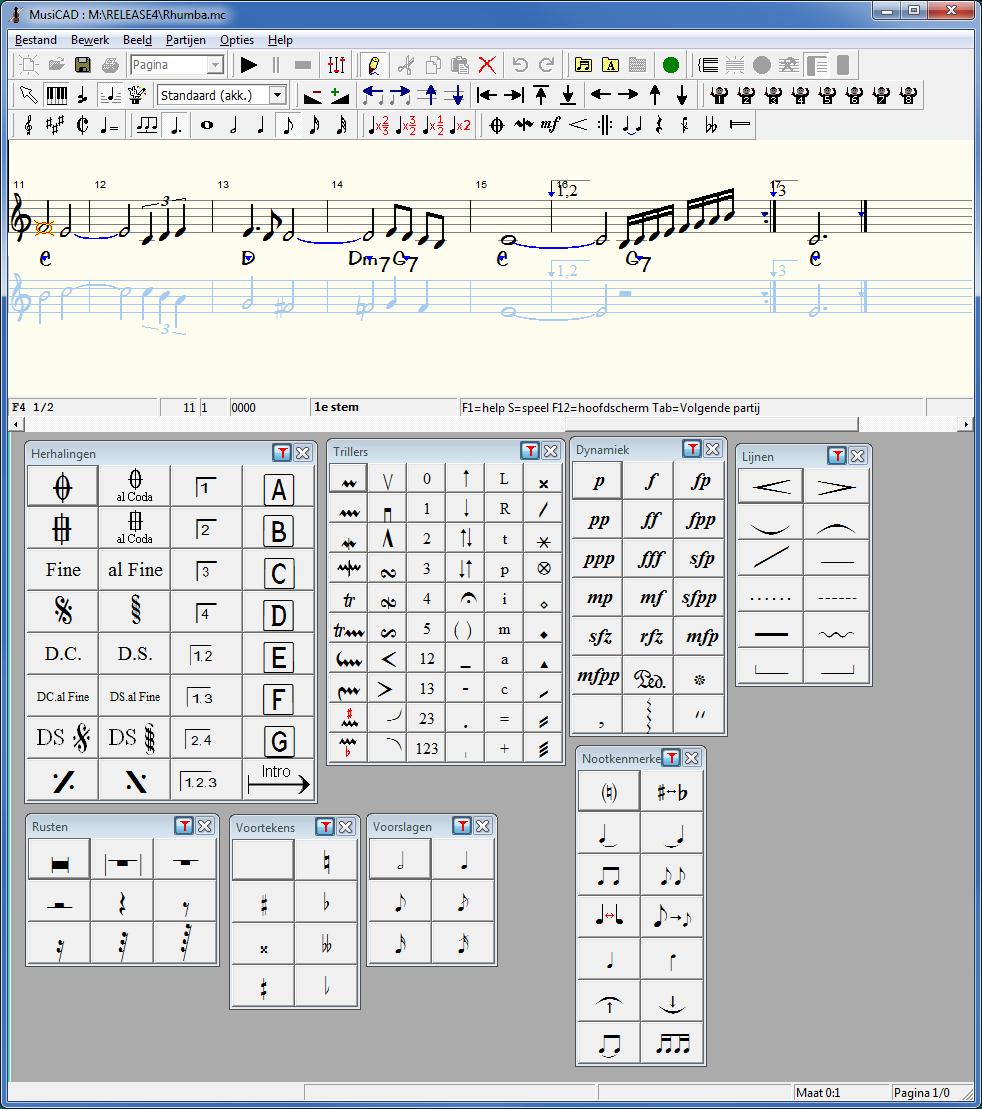Click the pedal Ped. marking
Image resolution: width=982 pixels, height=1109 pixels.
pos(649,678)
